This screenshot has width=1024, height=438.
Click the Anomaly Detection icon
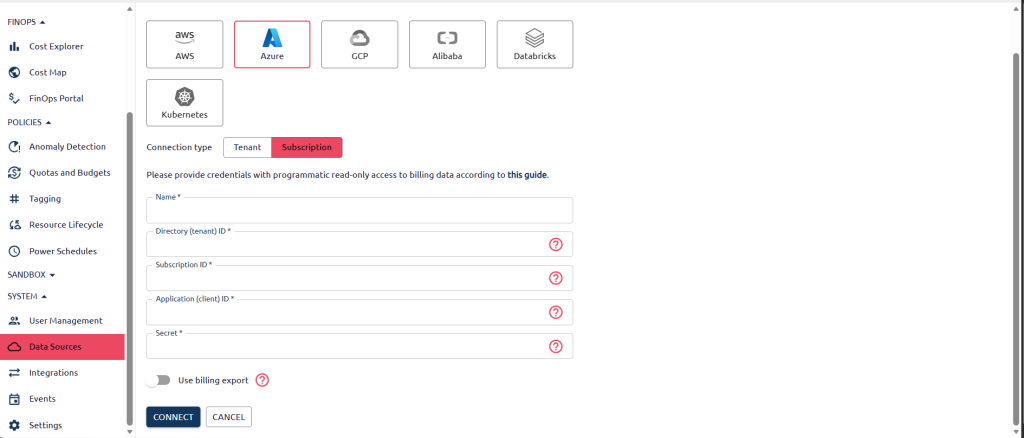(x=14, y=147)
